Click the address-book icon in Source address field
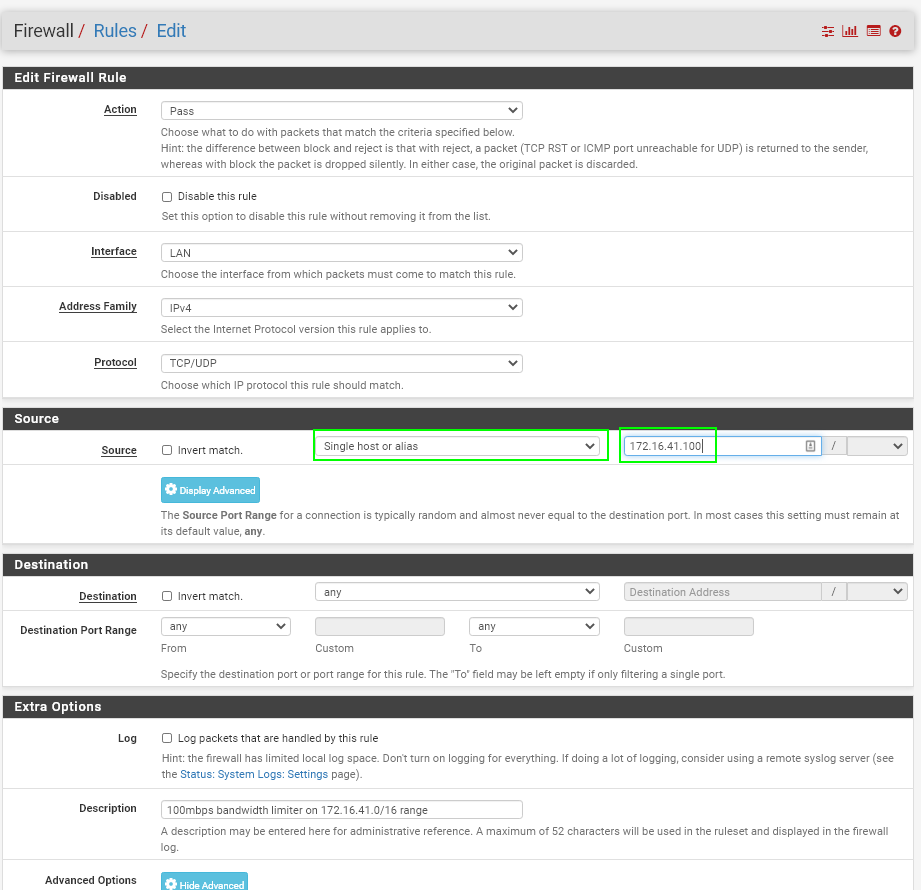921x890 pixels. 810,446
